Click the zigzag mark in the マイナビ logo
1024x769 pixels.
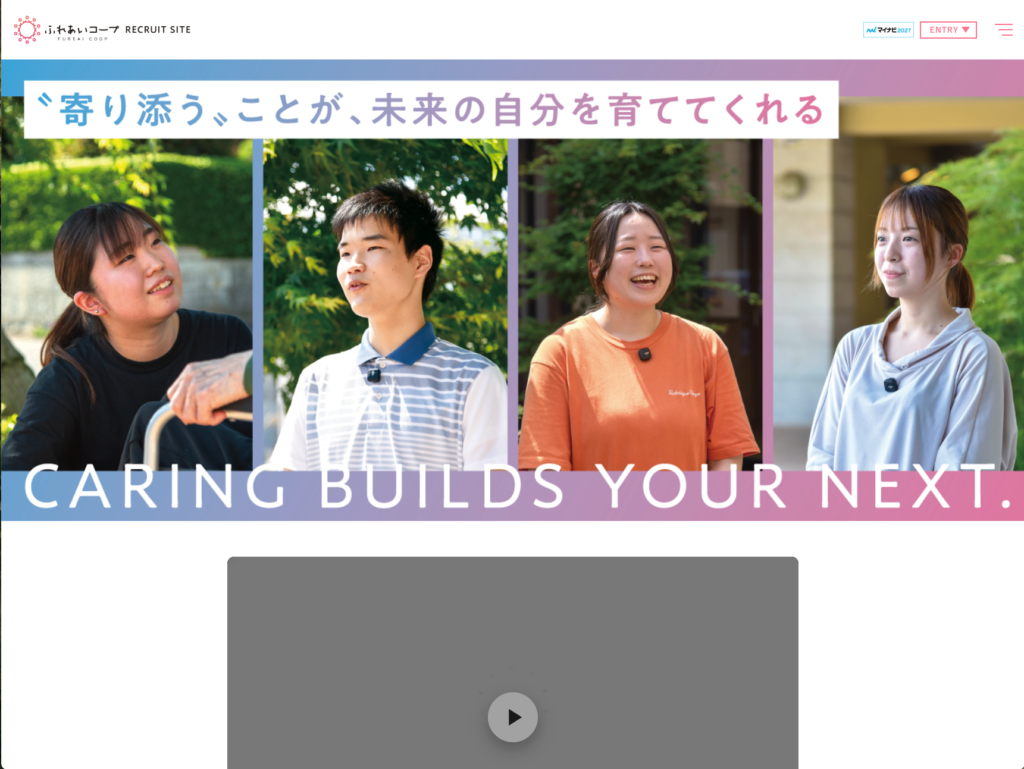pyautogui.click(x=871, y=30)
